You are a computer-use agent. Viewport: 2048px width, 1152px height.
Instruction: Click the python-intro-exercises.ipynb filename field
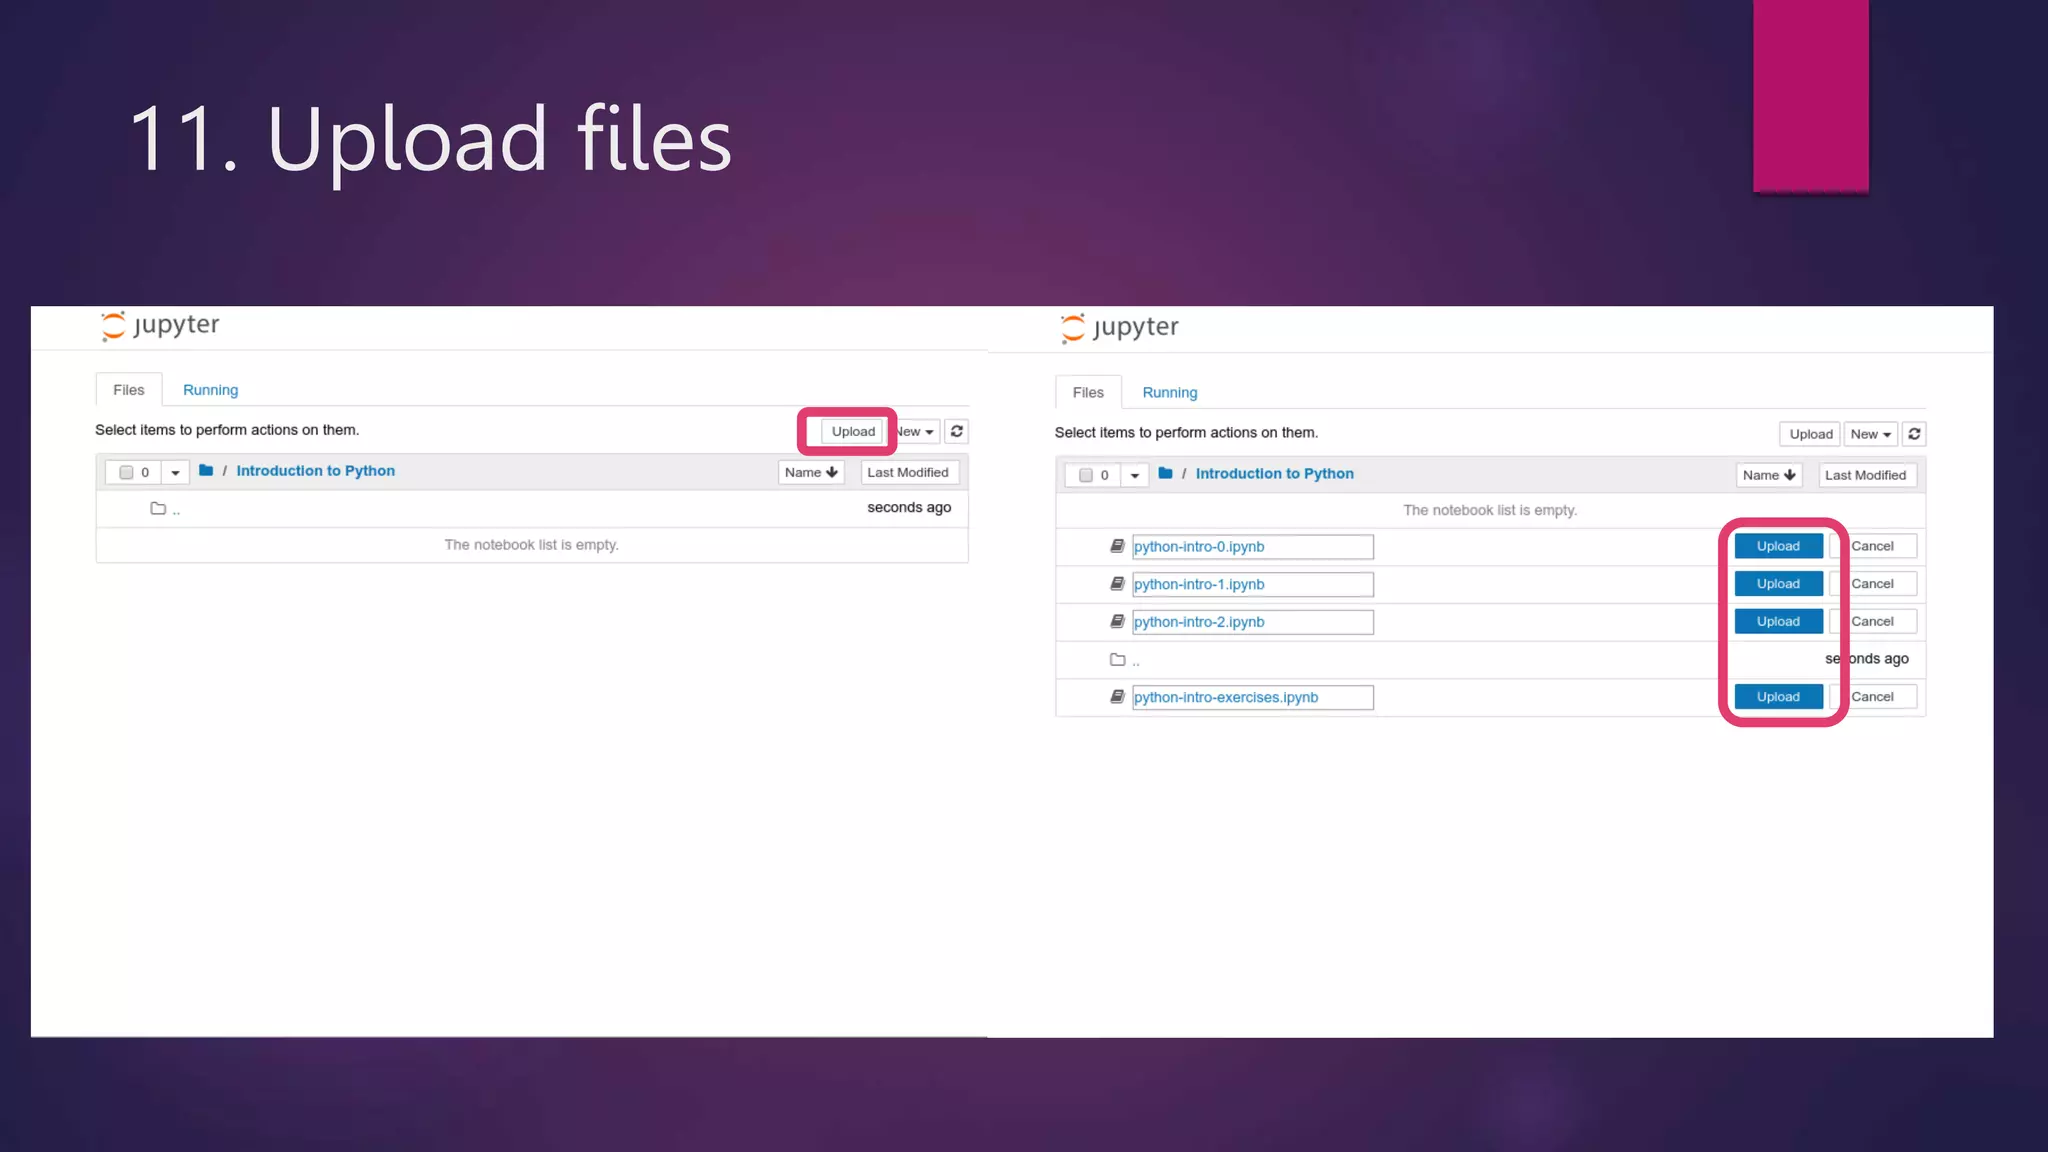pyautogui.click(x=1252, y=697)
